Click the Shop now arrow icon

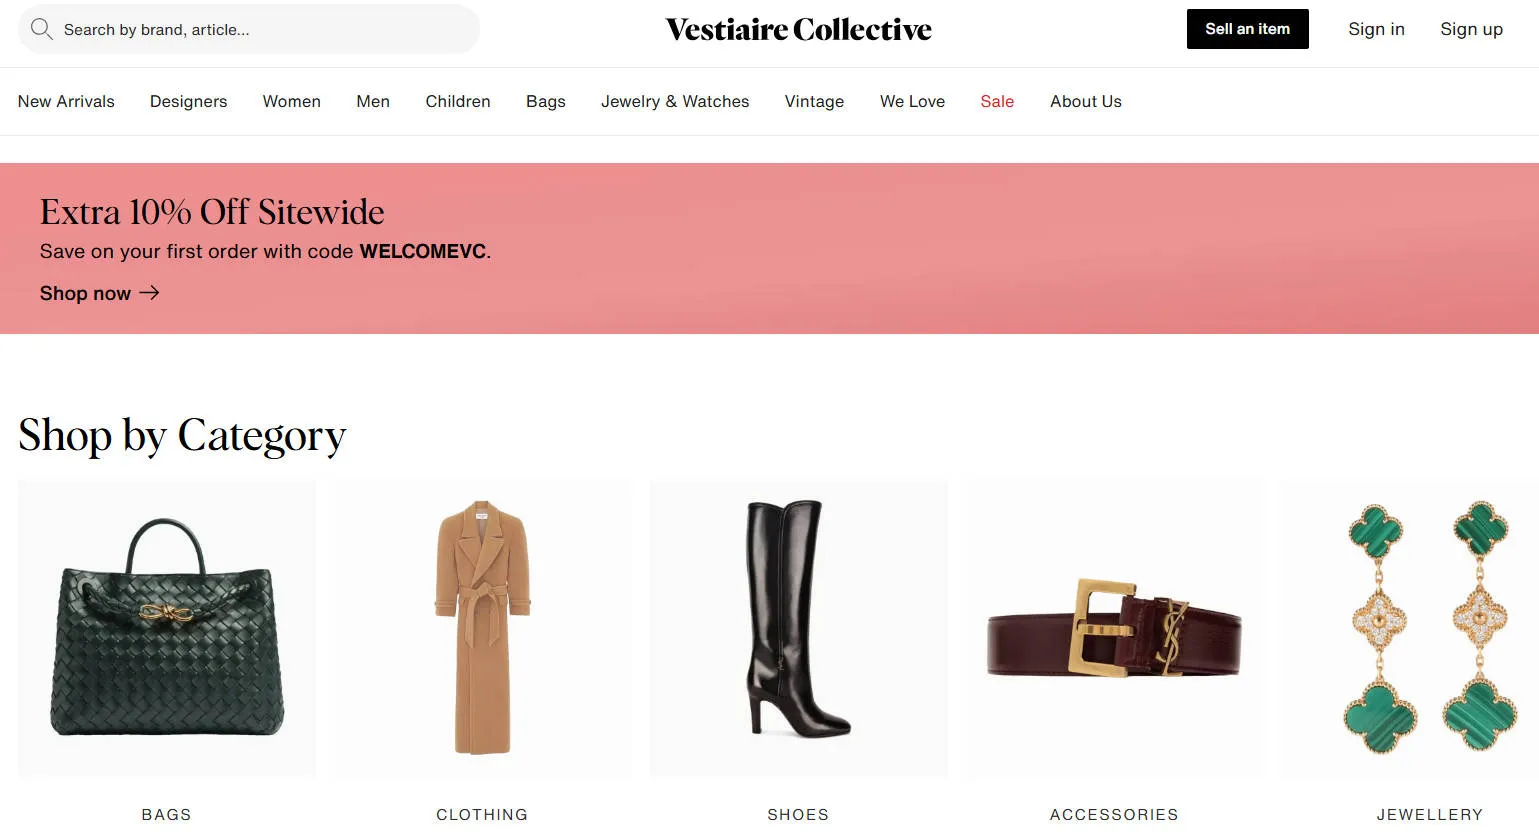click(x=149, y=293)
